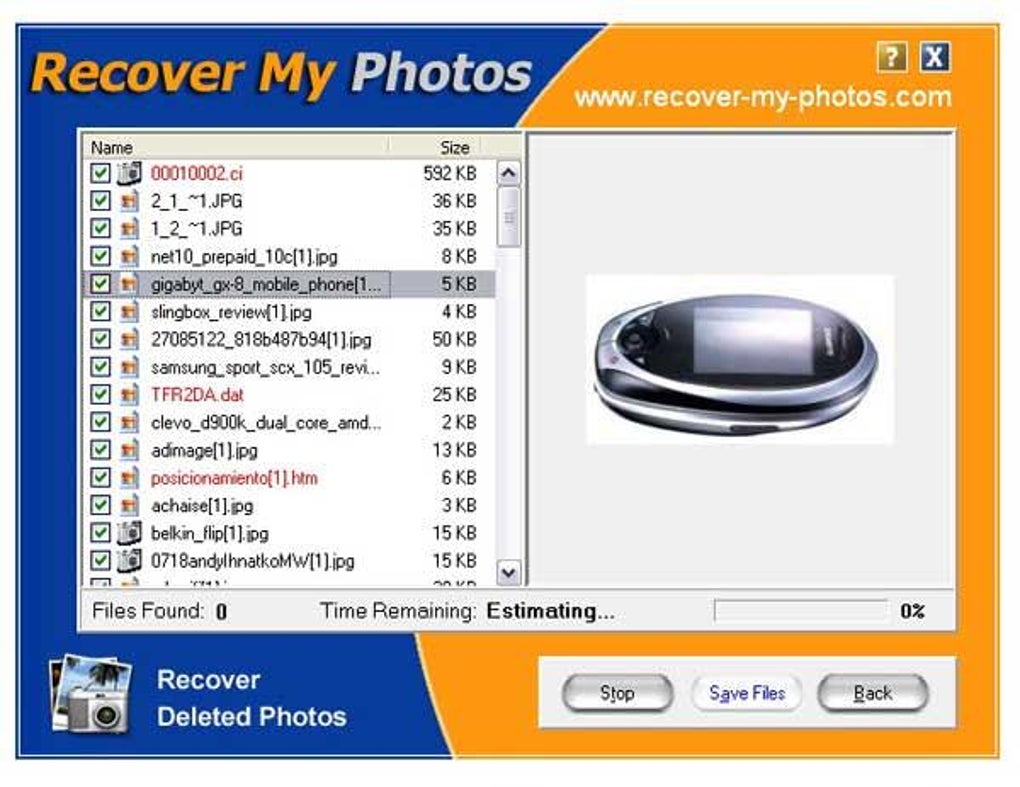Click the camera icon beside belkin_flip[1].jpg
Image resolution: width=1020 pixels, height=787 pixels.
pyautogui.click(x=129, y=533)
